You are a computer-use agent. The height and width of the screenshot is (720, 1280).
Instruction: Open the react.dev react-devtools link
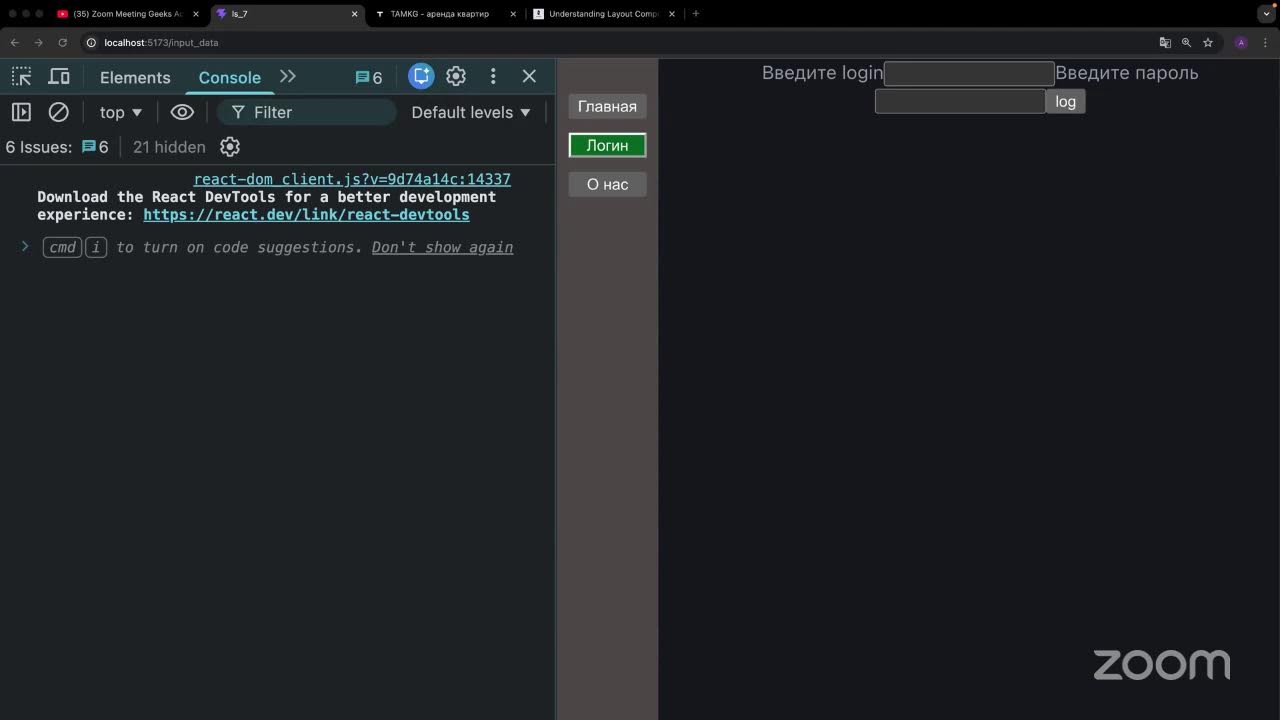(306, 215)
